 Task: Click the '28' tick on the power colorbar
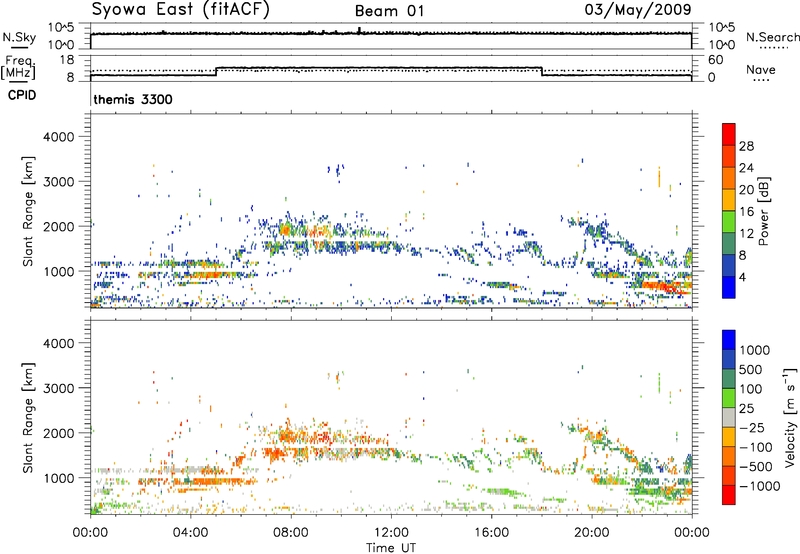pyautogui.click(x=746, y=146)
